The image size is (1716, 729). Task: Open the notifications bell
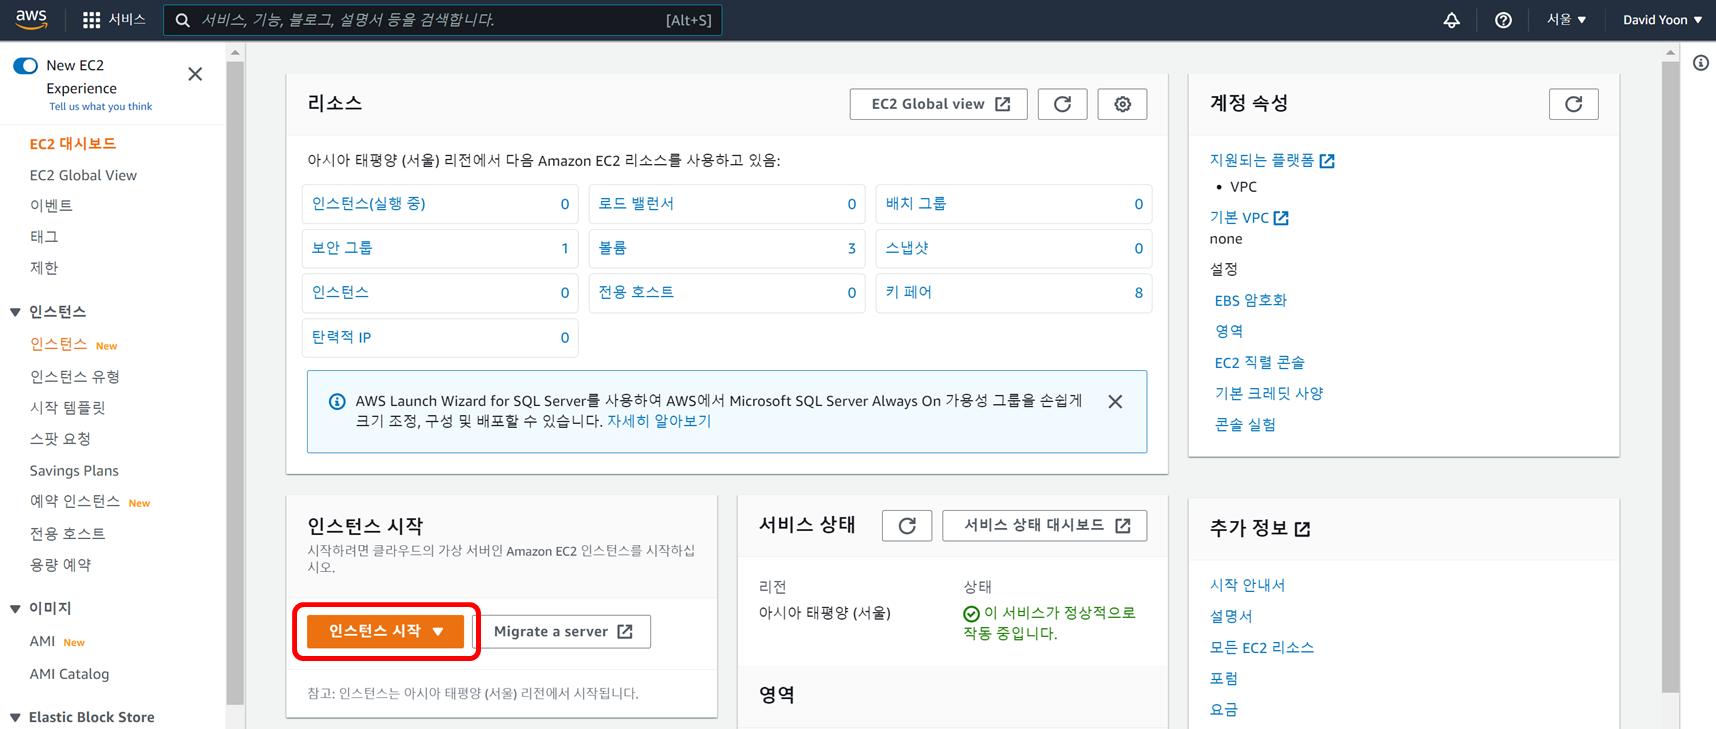[x=1451, y=20]
